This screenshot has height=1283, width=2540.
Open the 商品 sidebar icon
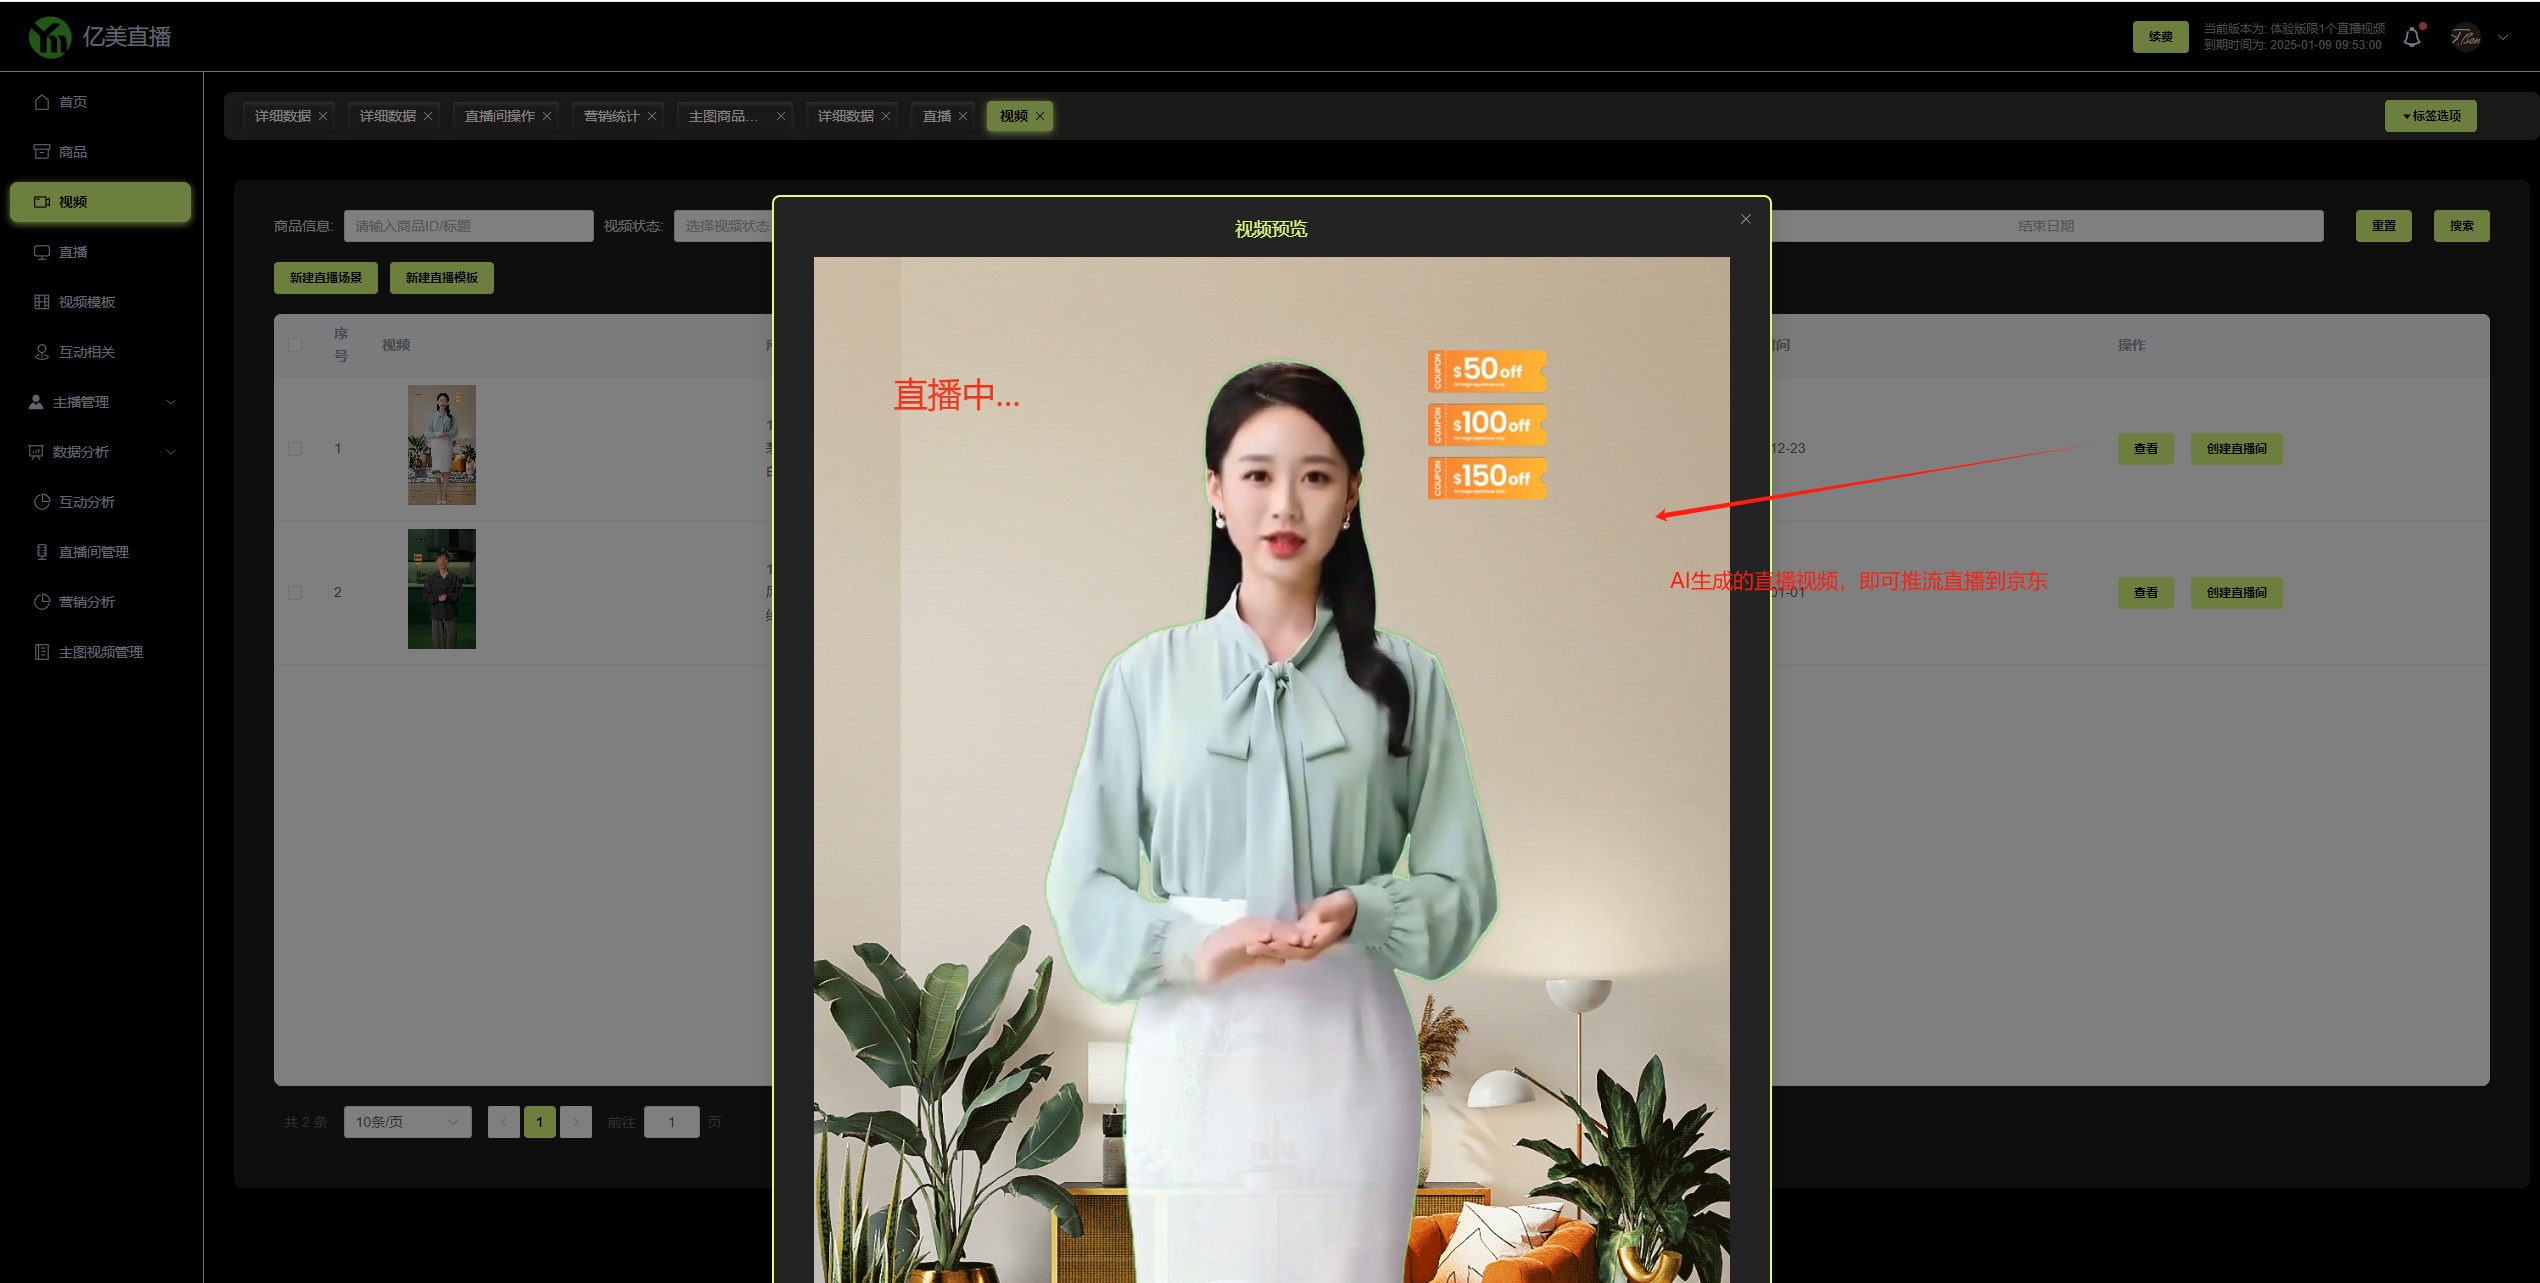click(42, 152)
